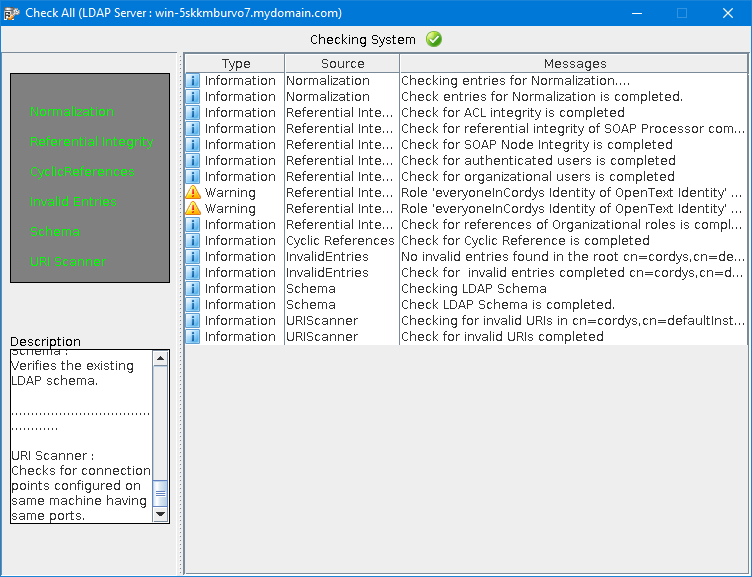The image size is (752, 577).
Task: Click the application icon in title bar
Action: click(12, 13)
